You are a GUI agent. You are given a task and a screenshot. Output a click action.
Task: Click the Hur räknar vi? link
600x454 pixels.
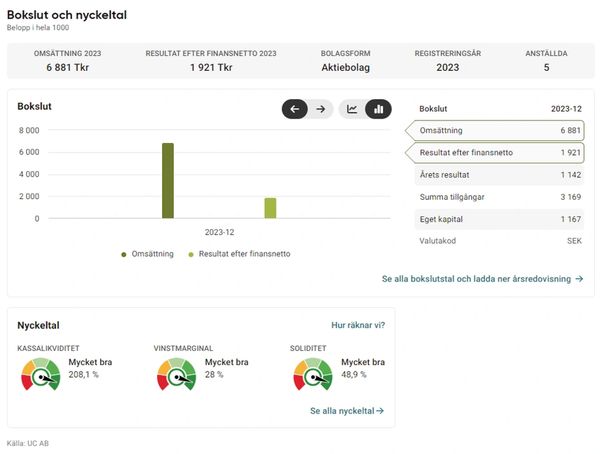[358, 325]
